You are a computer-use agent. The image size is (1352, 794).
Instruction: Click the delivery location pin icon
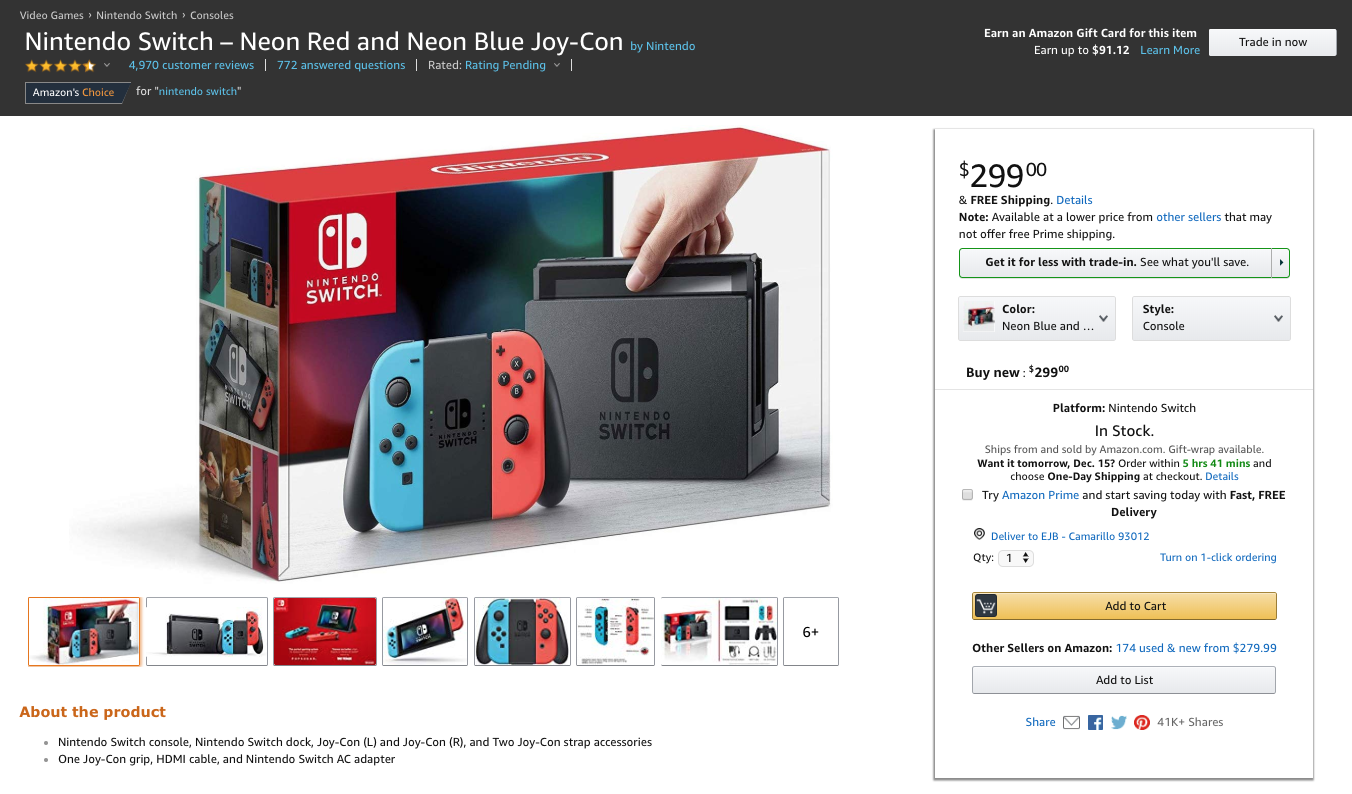pos(979,535)
